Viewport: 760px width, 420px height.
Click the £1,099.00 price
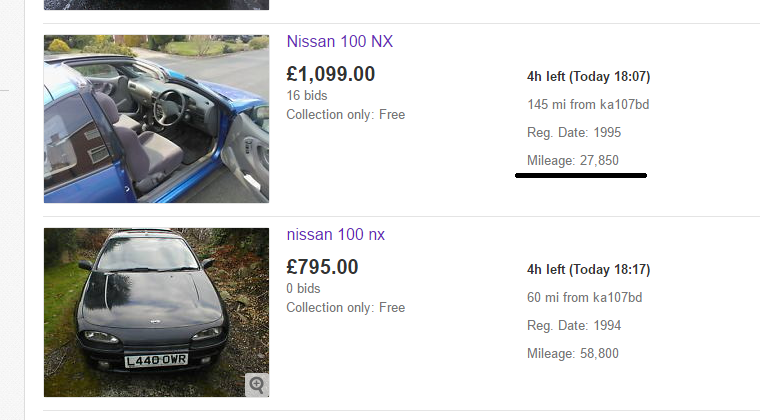pos(331,74)
